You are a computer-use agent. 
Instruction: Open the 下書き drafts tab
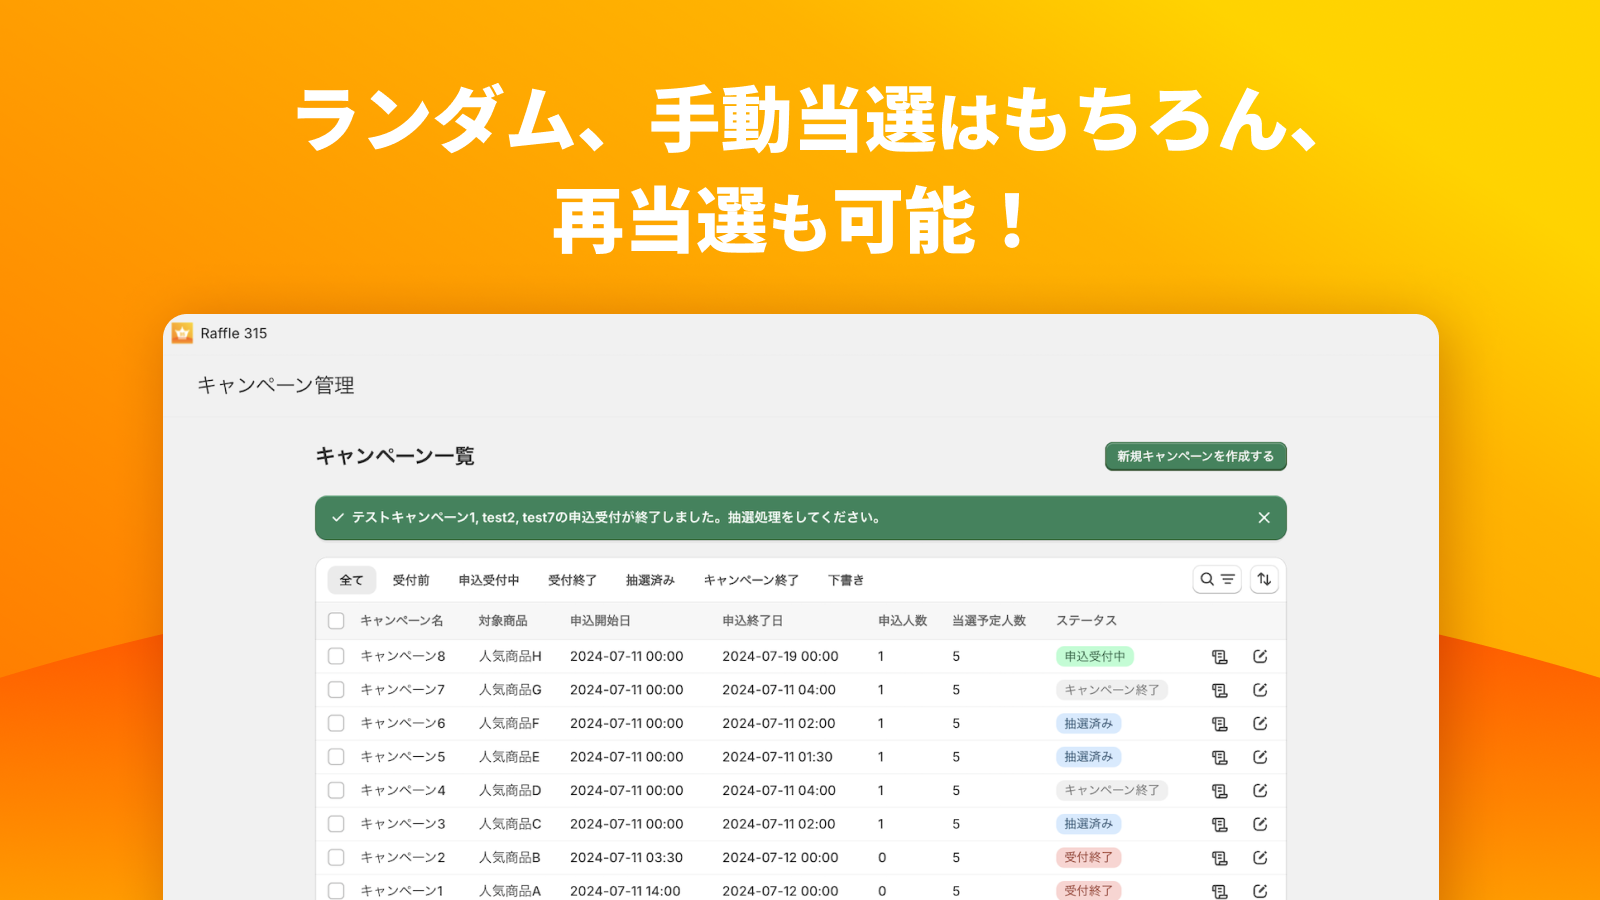(845, 580)
